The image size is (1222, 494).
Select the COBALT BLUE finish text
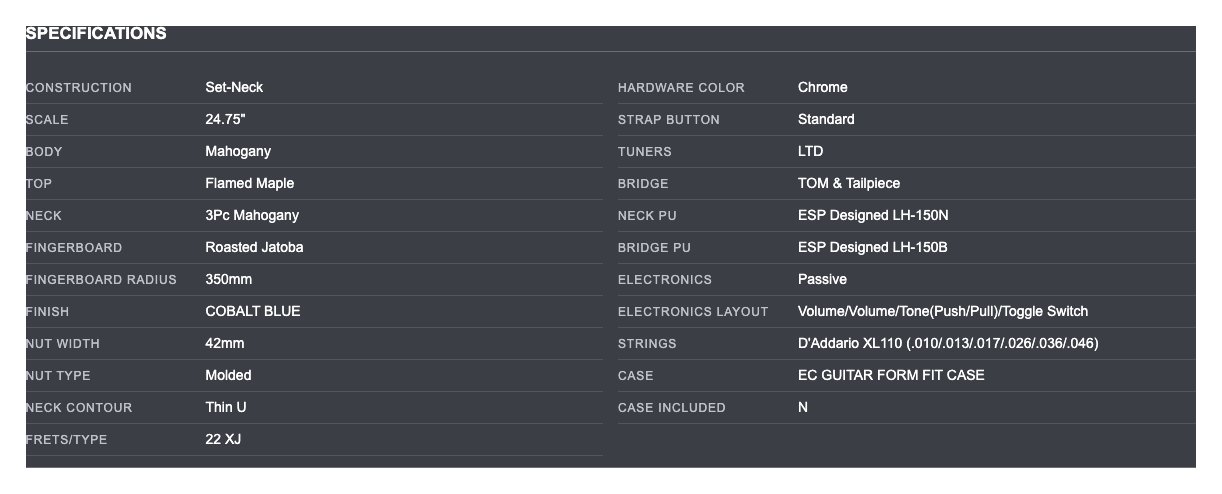pyautogui.click(x=253, y=312)
